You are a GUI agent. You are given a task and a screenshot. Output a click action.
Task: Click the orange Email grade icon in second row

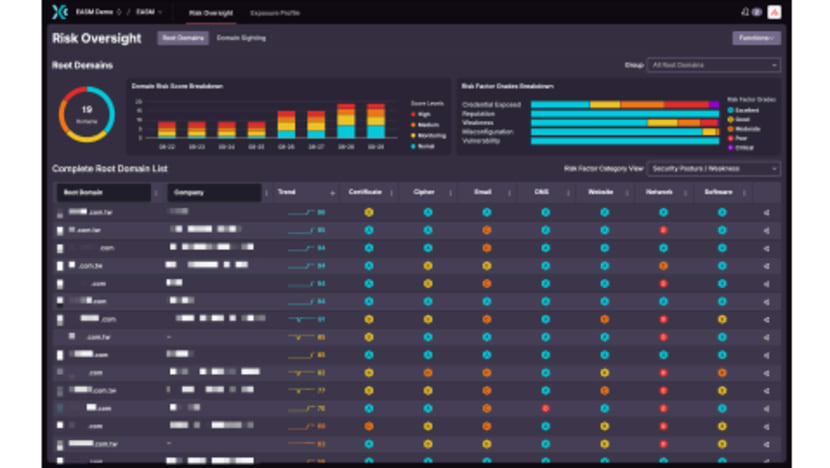pos(487,230)
